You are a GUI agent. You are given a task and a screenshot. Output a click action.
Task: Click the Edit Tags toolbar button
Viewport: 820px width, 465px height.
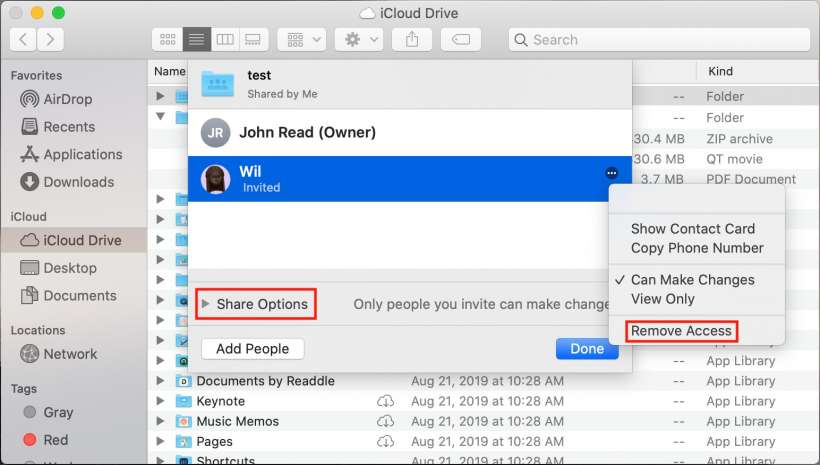(461, 40)
